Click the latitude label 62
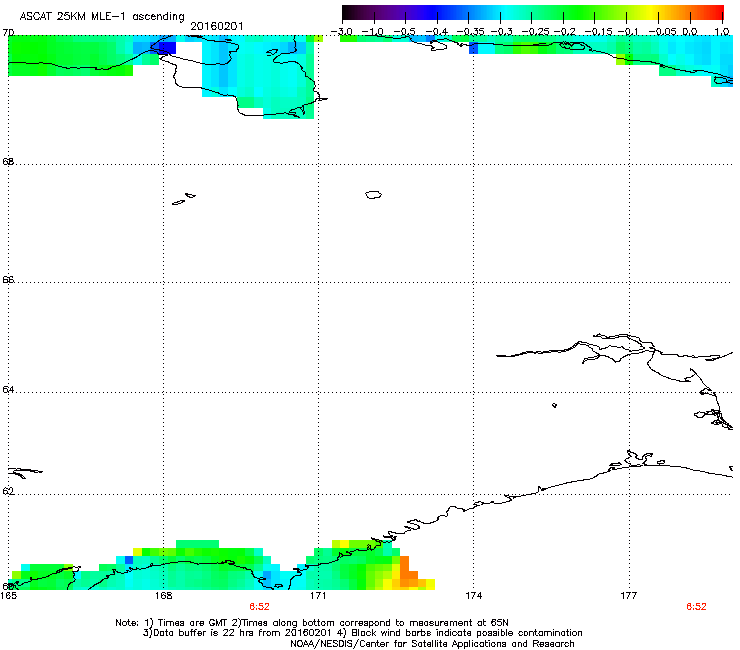Image resolution: width=740 pixels, height=650 pixels. 8,491
